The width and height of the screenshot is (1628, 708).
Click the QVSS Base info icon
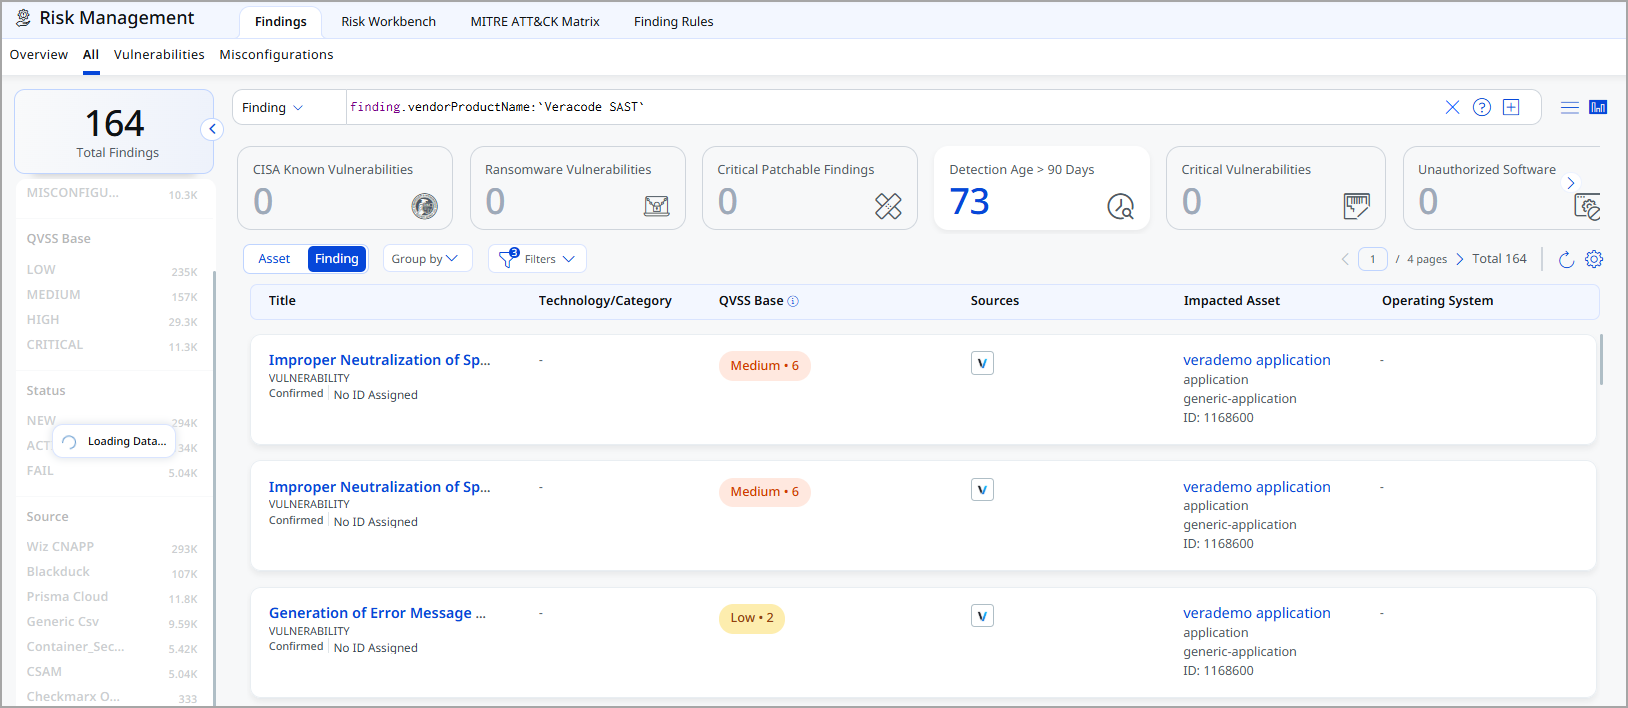click(x=793, y=301)
